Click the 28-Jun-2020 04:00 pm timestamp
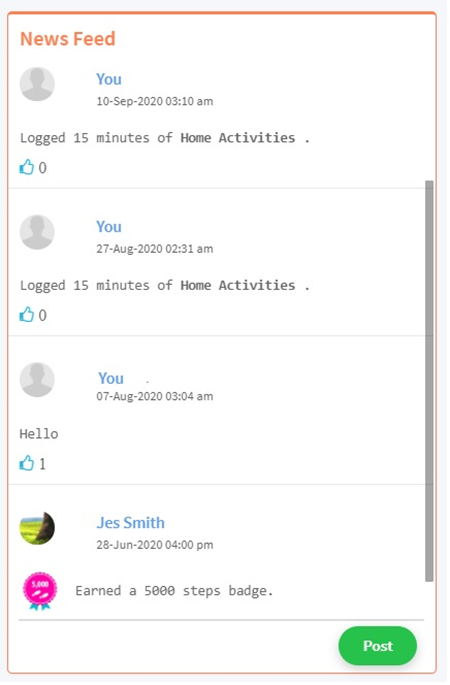Viewport: 450px width, 685px height. (x=155, y=546)
